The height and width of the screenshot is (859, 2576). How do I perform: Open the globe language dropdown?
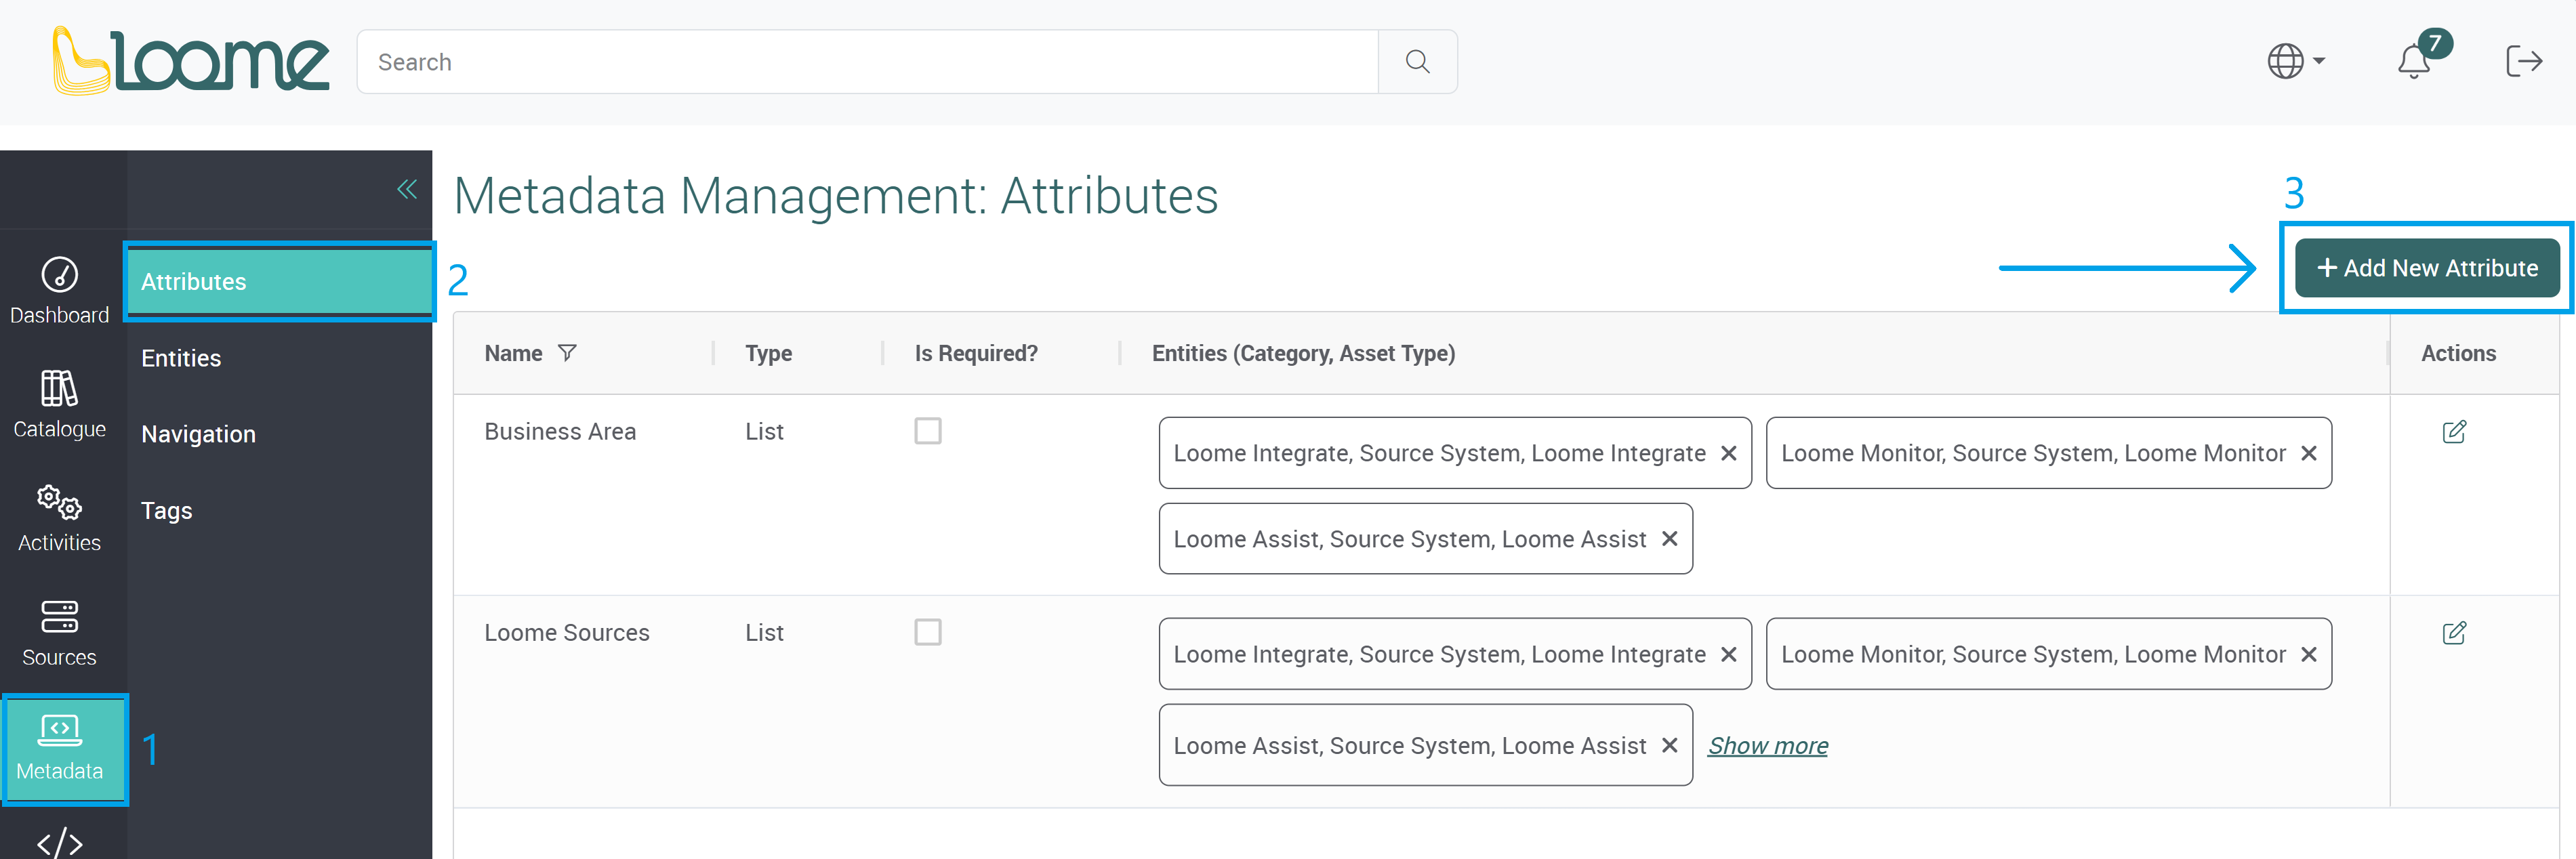[x=2295, y=62]
